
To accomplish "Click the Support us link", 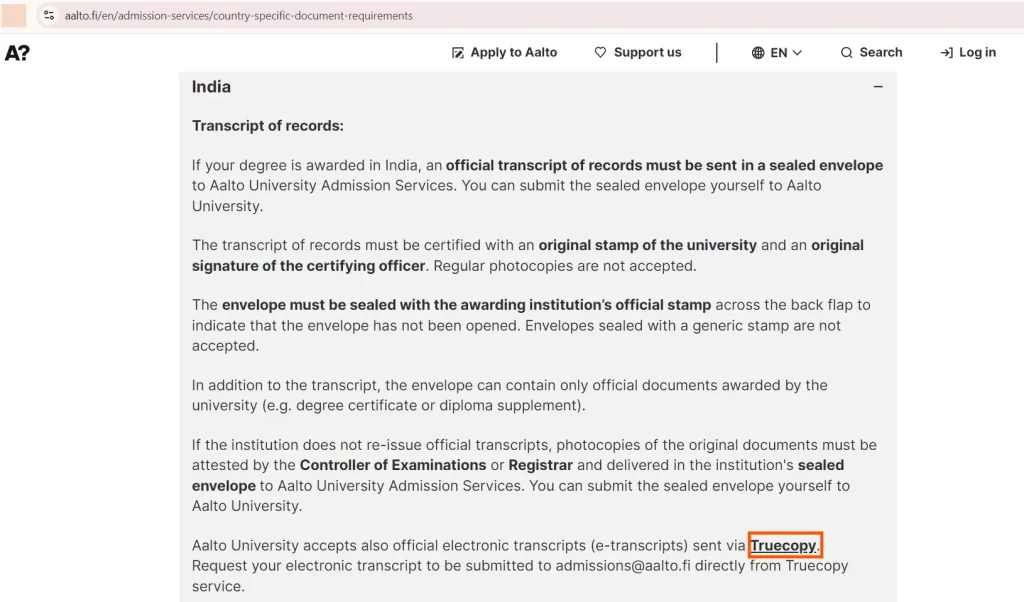I will (637, 52).
